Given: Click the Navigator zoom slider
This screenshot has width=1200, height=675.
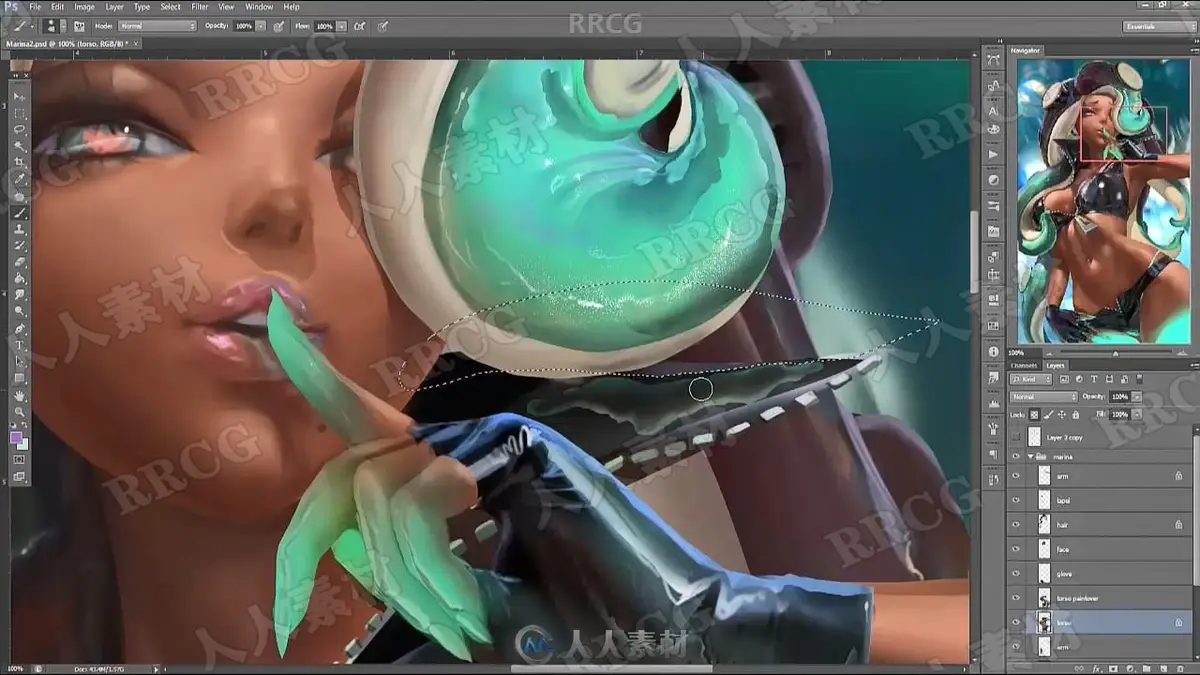Looking at the screenshot, I should [x=1116, y=353].
